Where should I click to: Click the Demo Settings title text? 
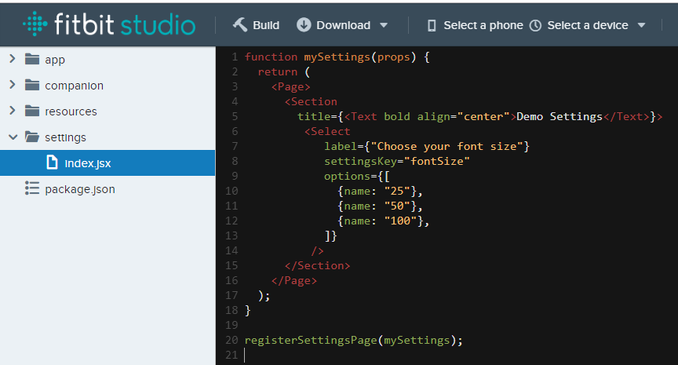pyautogui.click(x=560, y=116)
